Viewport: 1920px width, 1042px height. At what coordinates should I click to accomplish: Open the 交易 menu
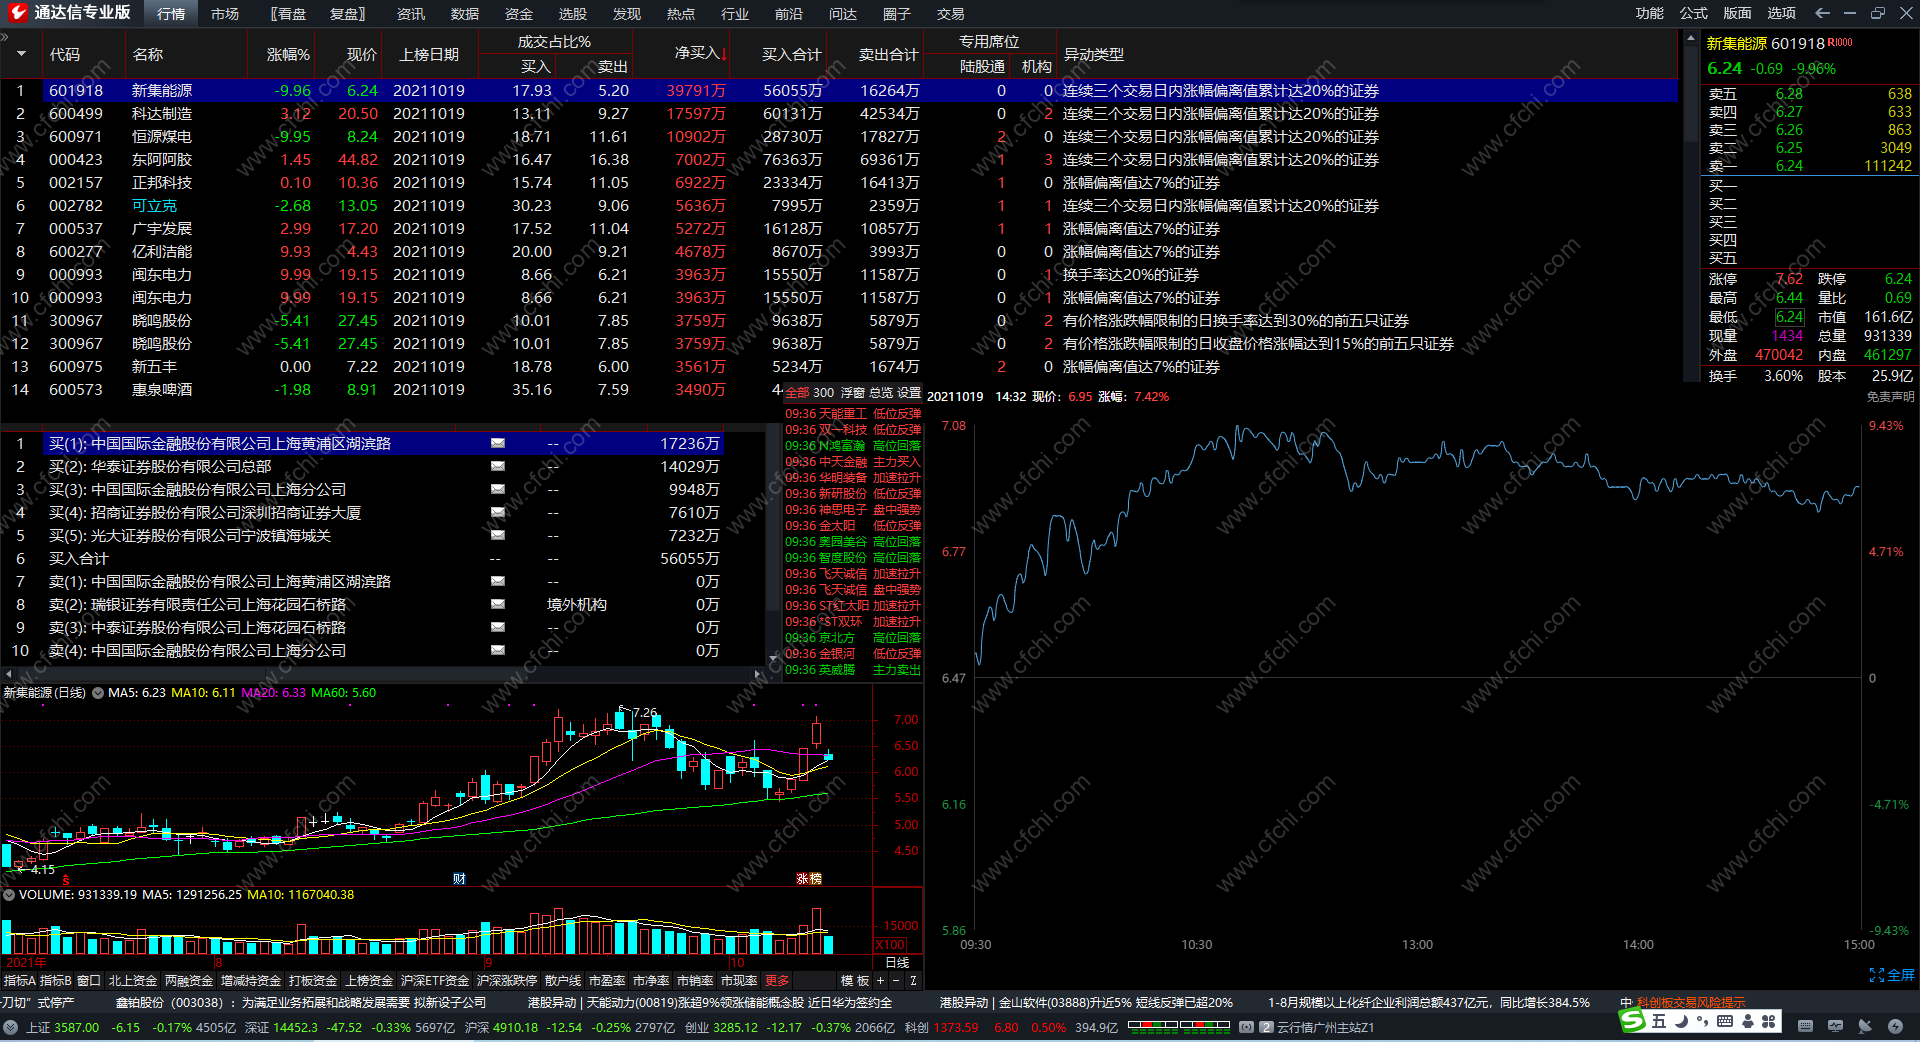coord(951,13)
